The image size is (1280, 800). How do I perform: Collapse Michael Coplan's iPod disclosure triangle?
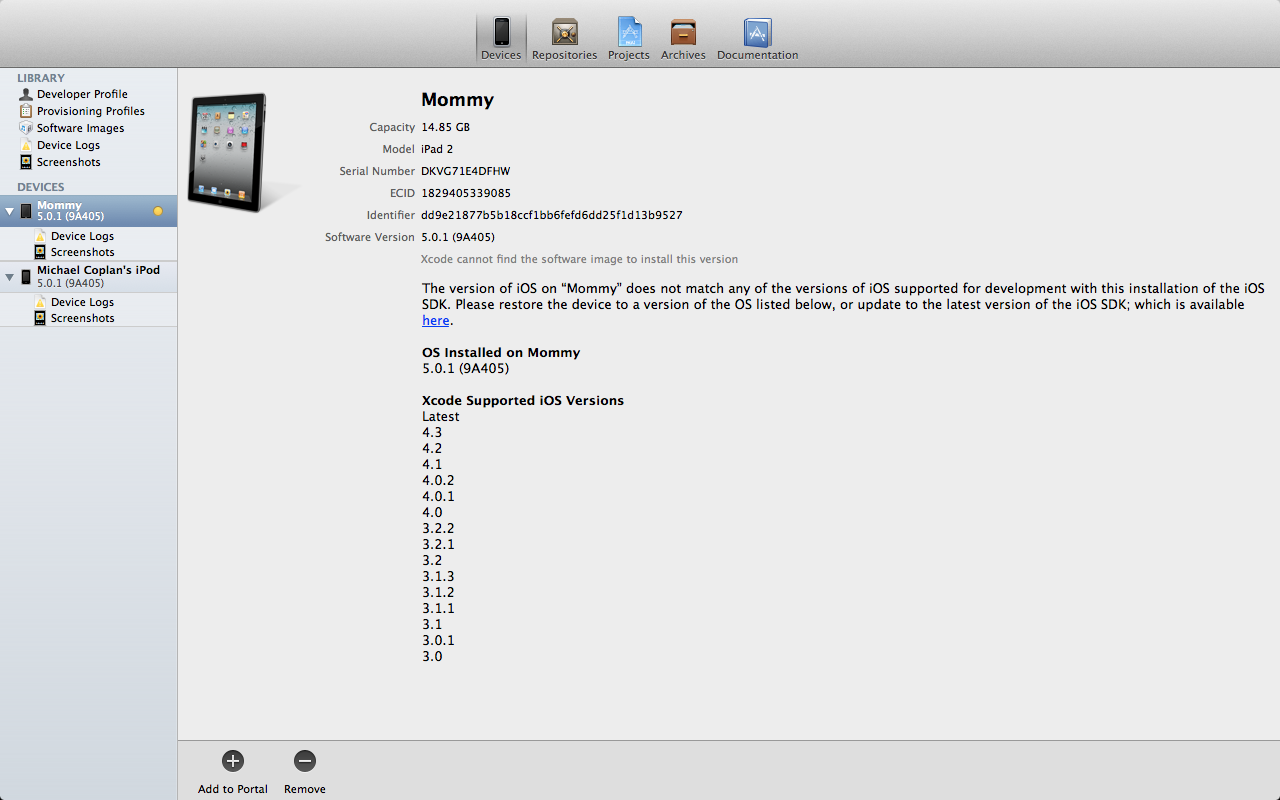click(x=10, y=277)
